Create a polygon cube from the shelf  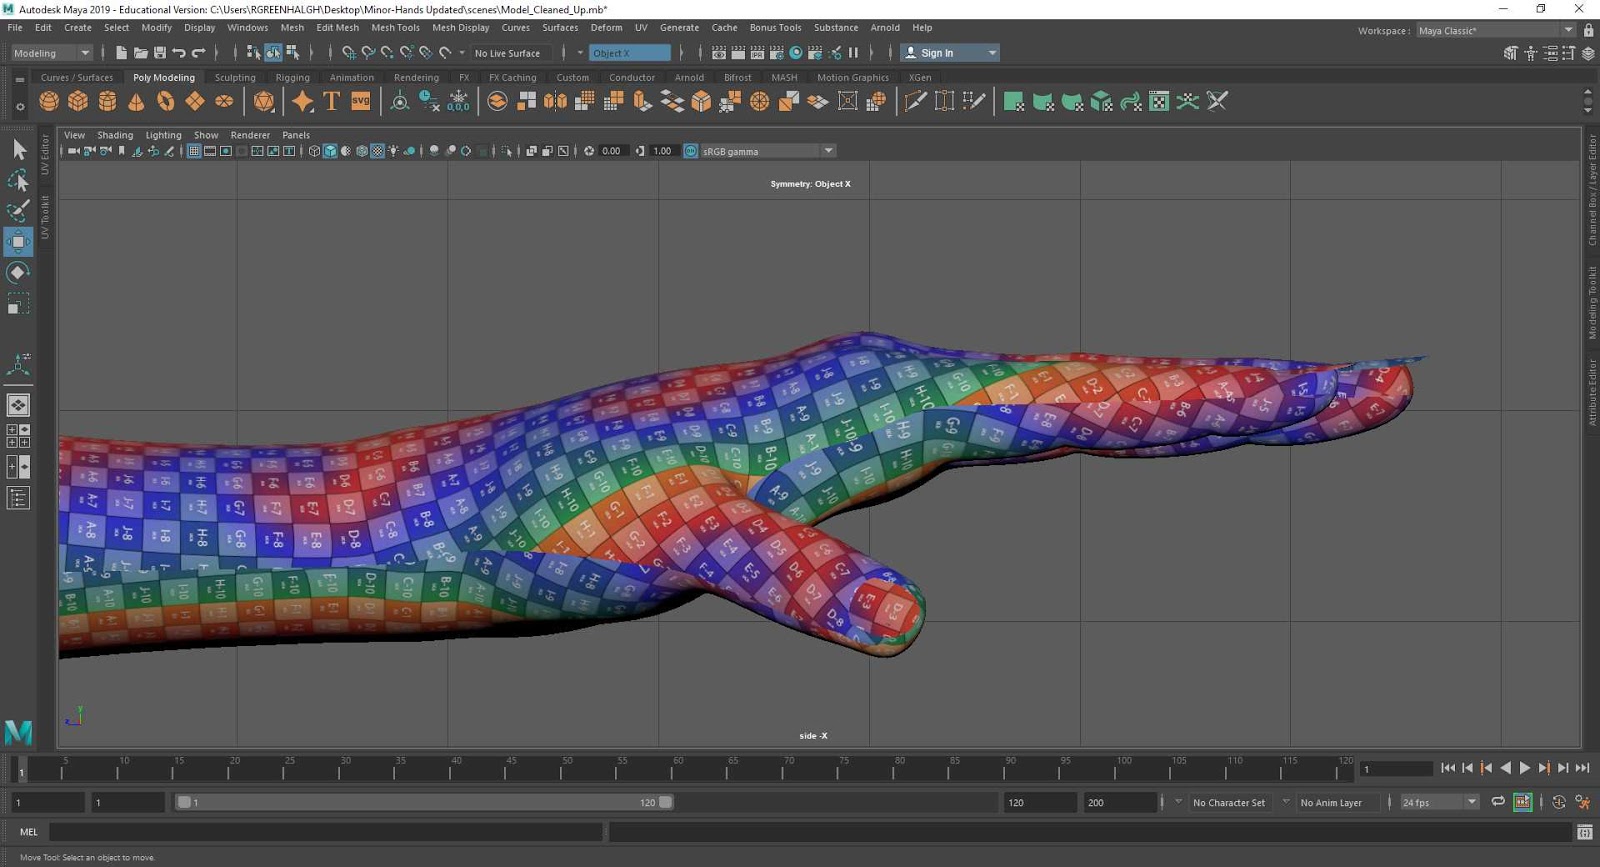point(78,101)
